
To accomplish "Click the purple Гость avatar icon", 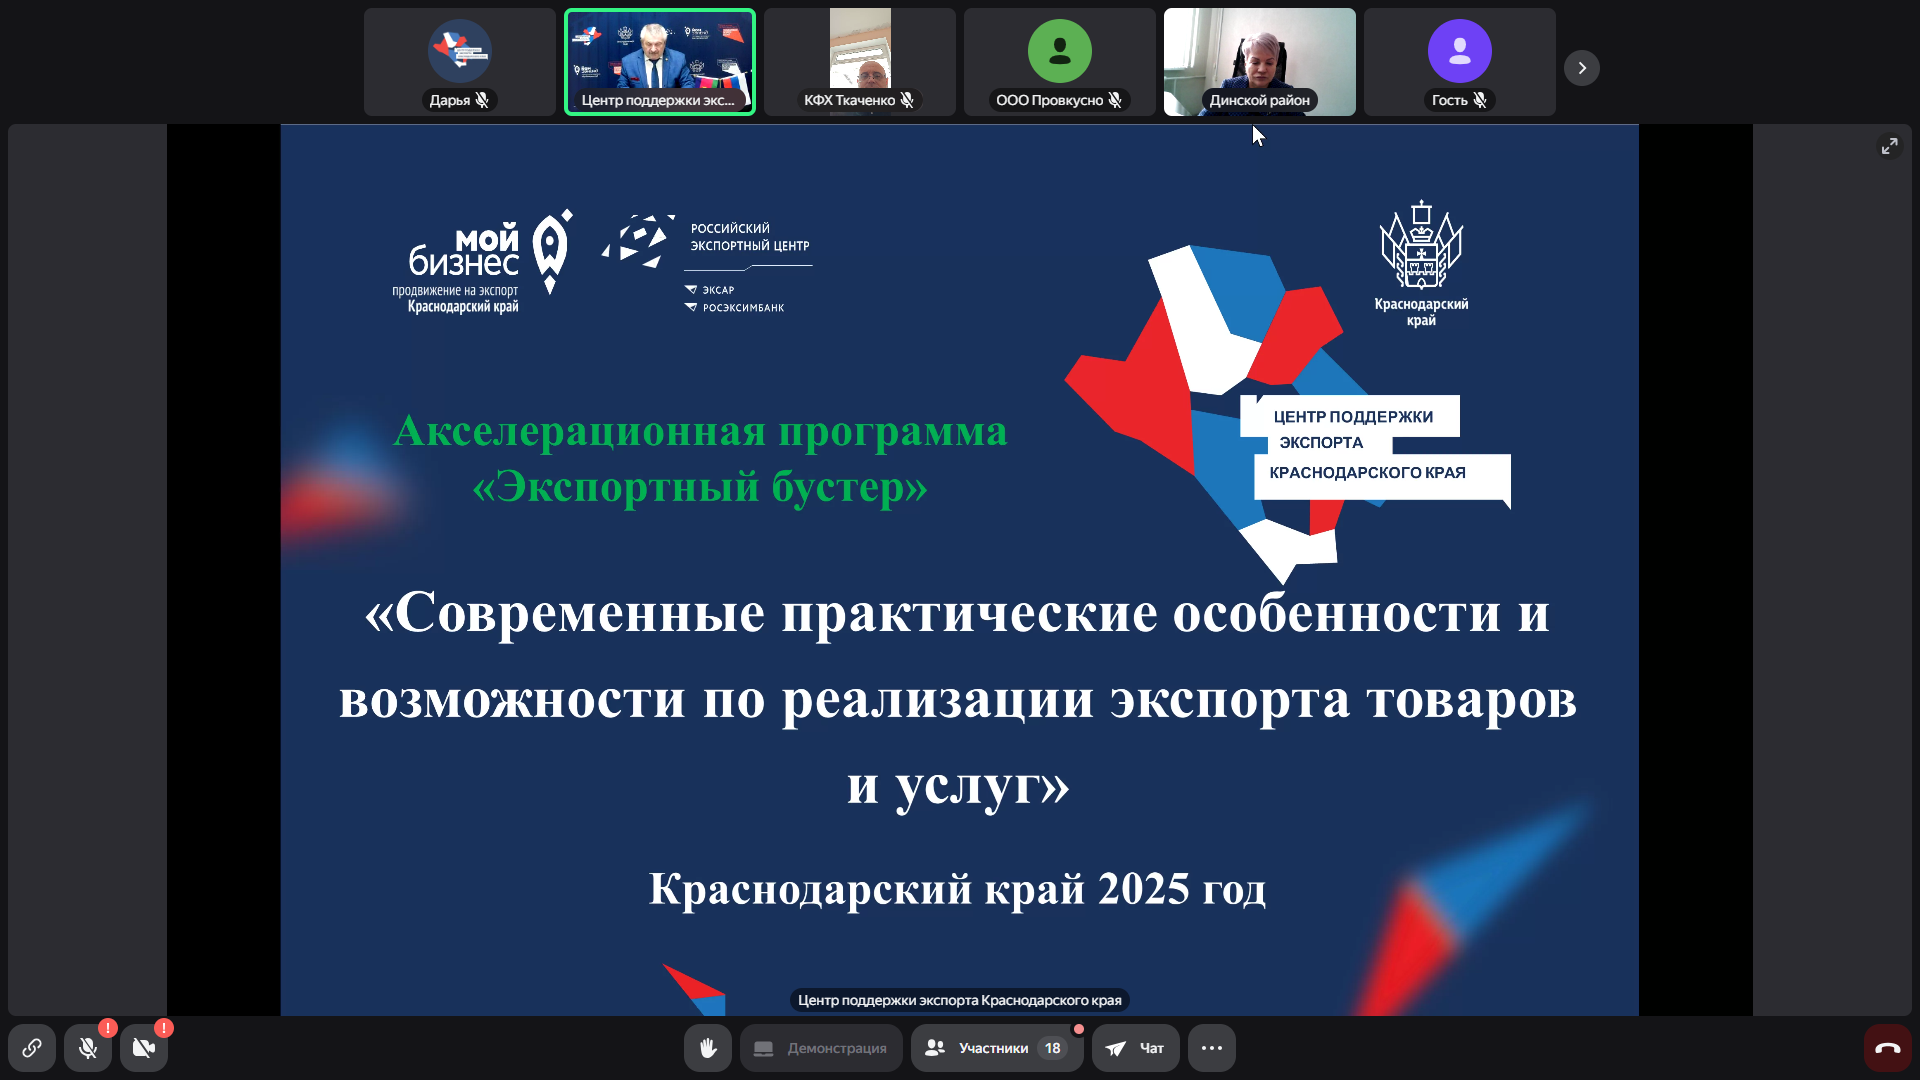I will [1459, 51].
